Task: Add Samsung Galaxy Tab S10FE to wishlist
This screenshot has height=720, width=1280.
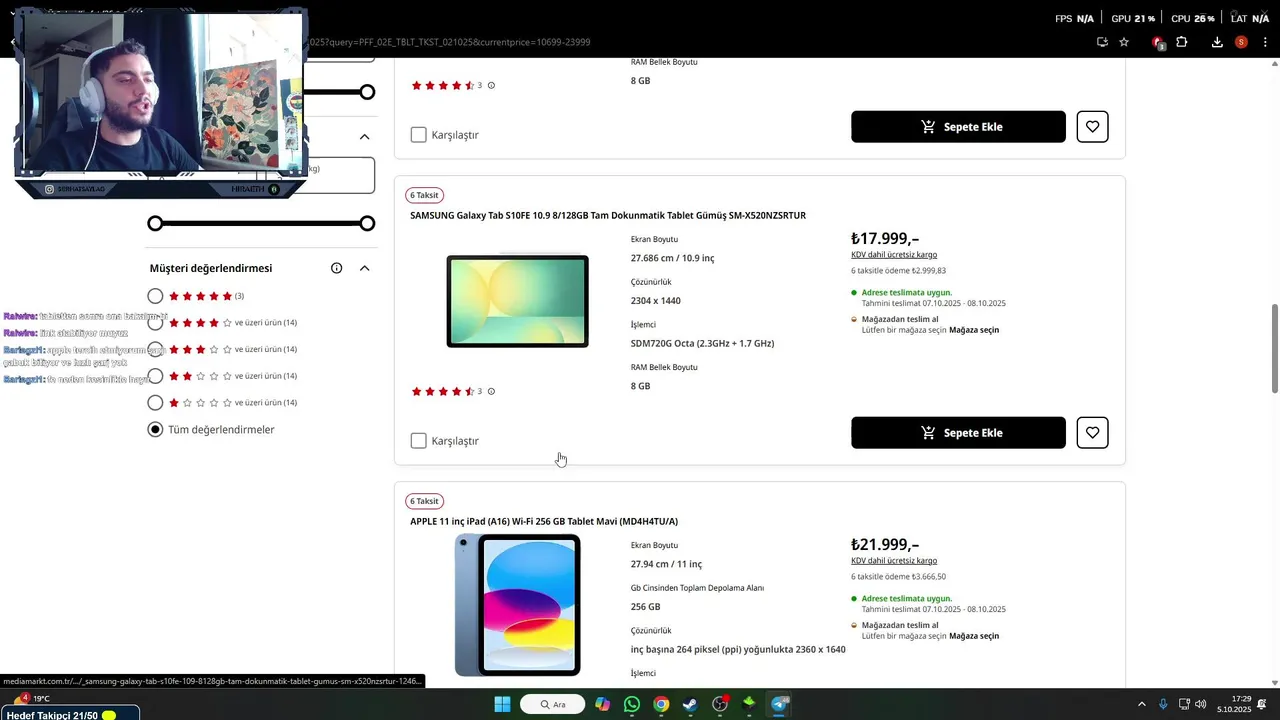Action: tap(1092, 433)
